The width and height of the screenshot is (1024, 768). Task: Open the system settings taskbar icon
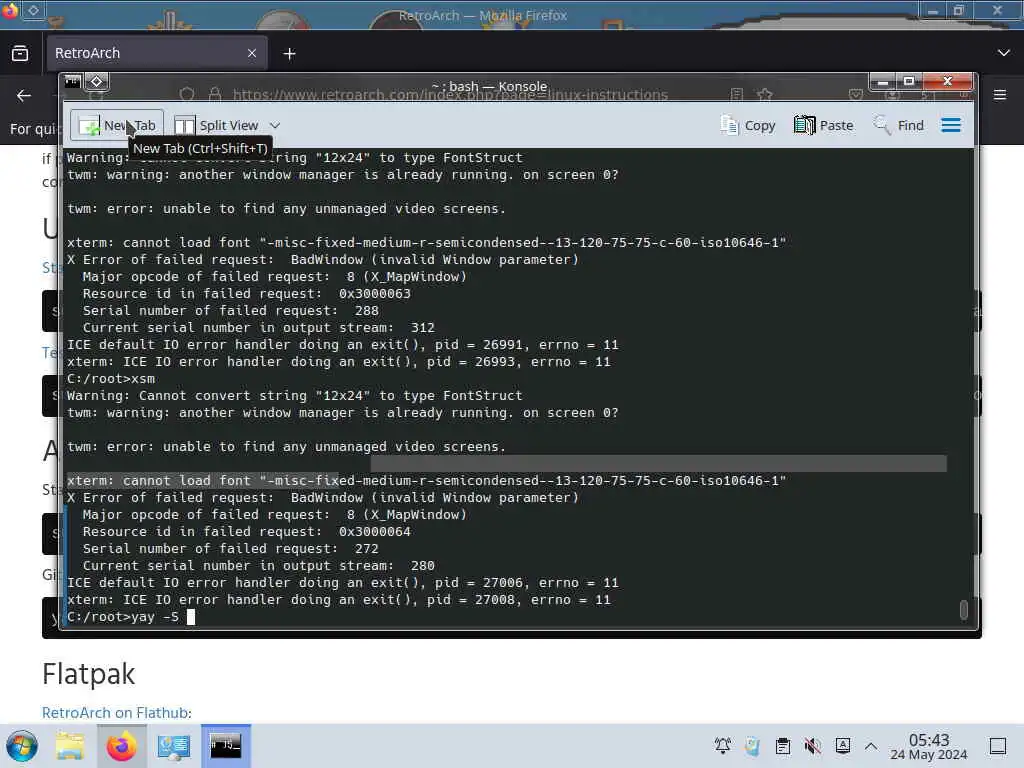tap(174, 746)
